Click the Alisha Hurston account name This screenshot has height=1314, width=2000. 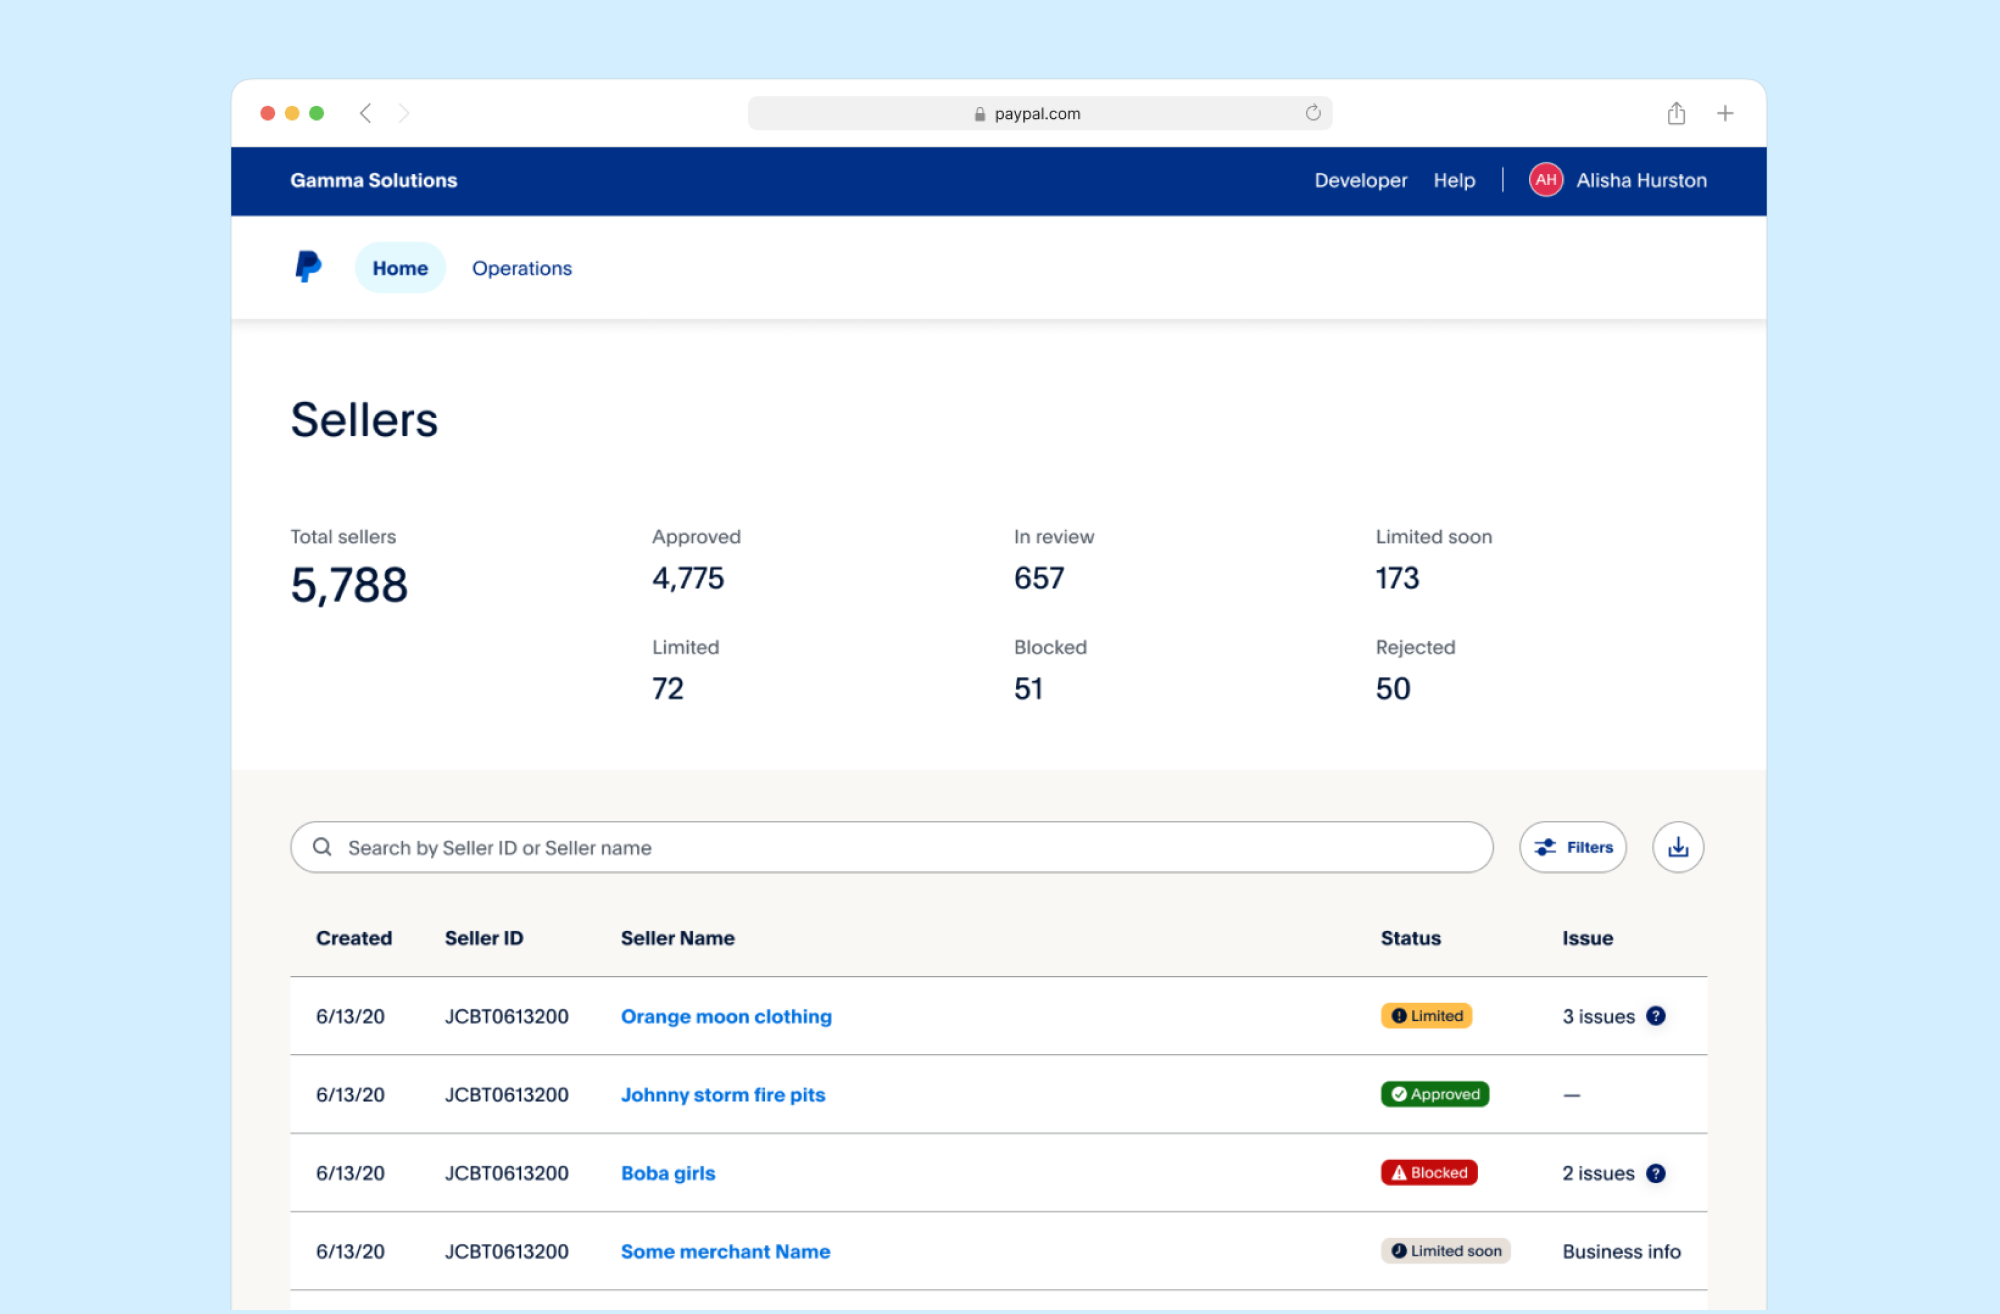(1642, 180)
